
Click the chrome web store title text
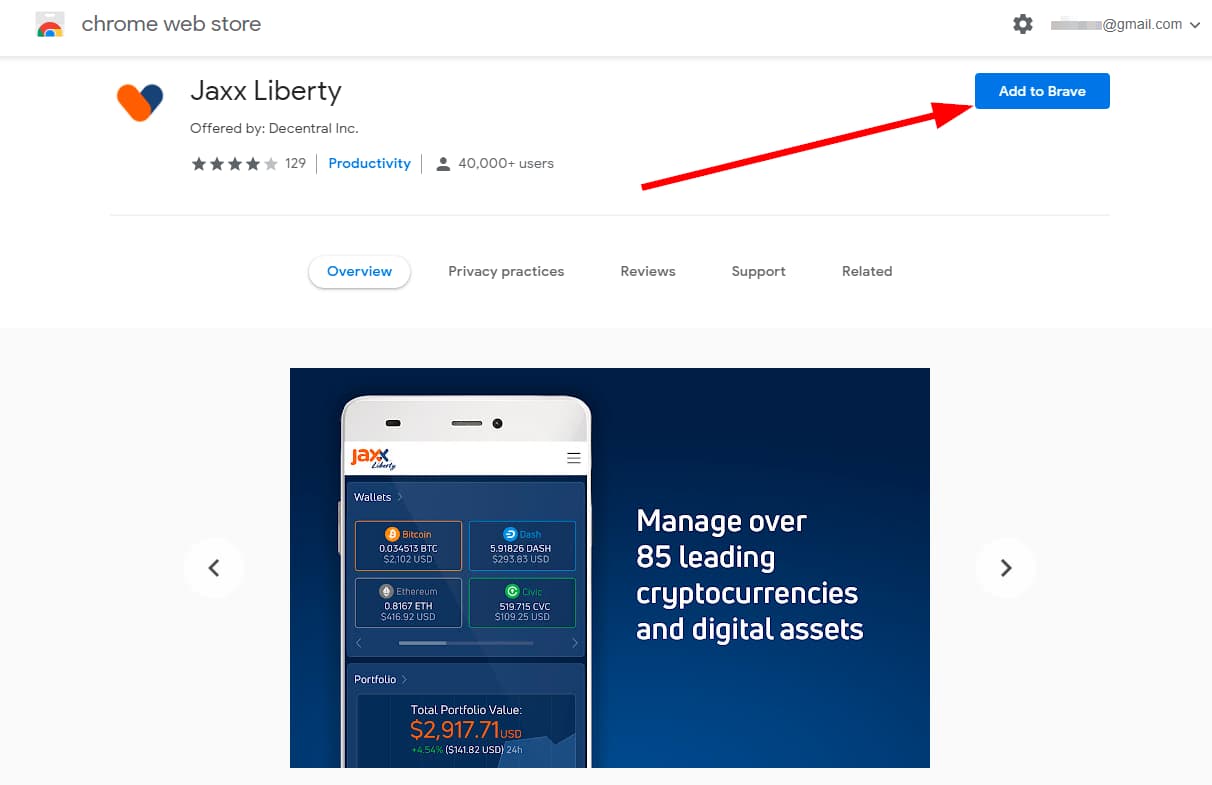[171, 24]
